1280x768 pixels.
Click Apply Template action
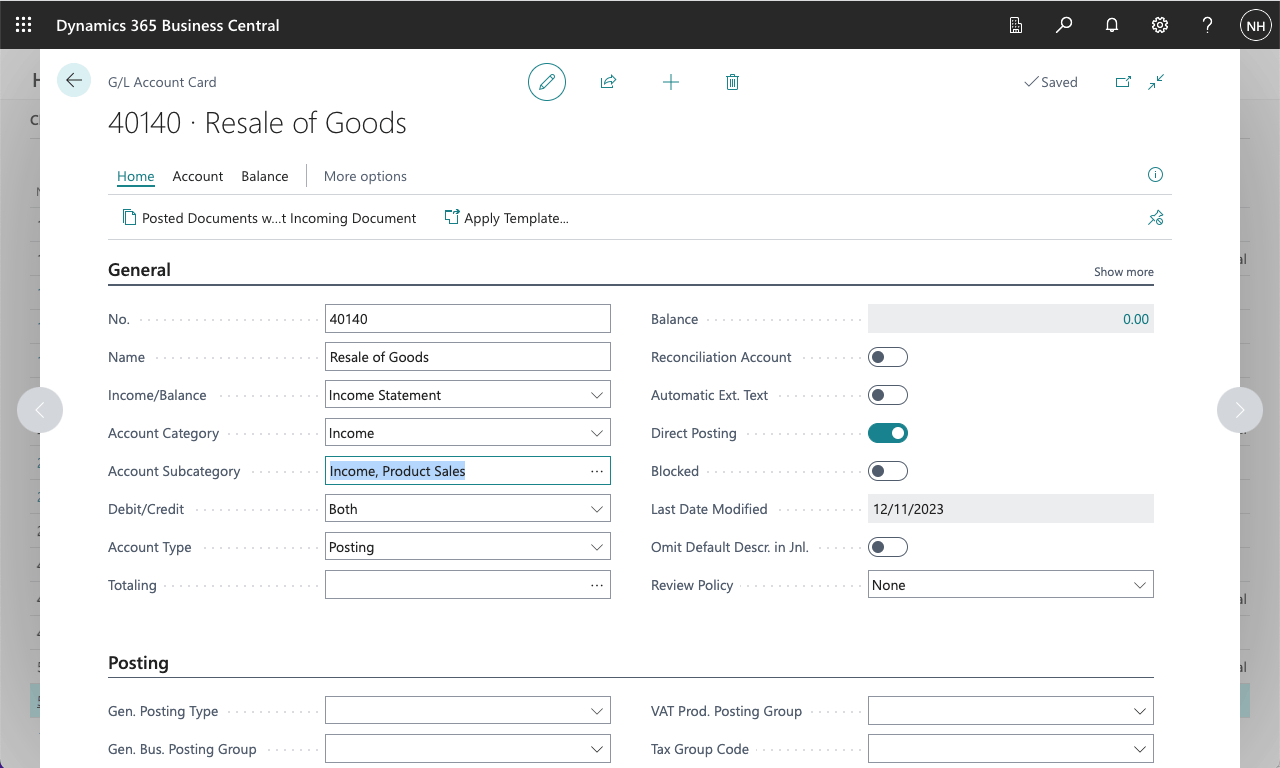click(507, 218)
